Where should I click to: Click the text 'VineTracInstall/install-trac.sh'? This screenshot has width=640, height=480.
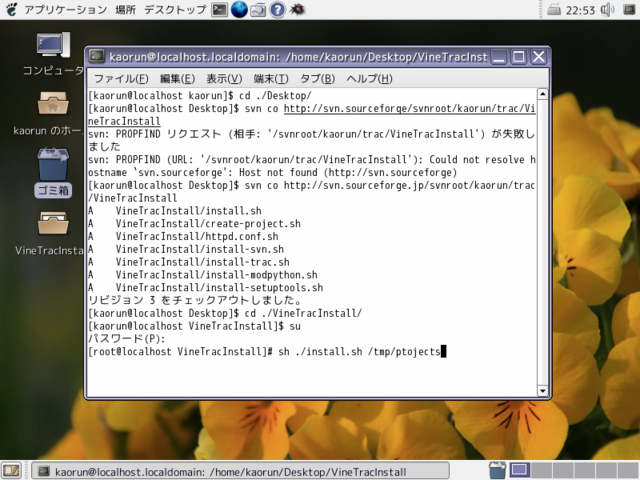(202, 262)
